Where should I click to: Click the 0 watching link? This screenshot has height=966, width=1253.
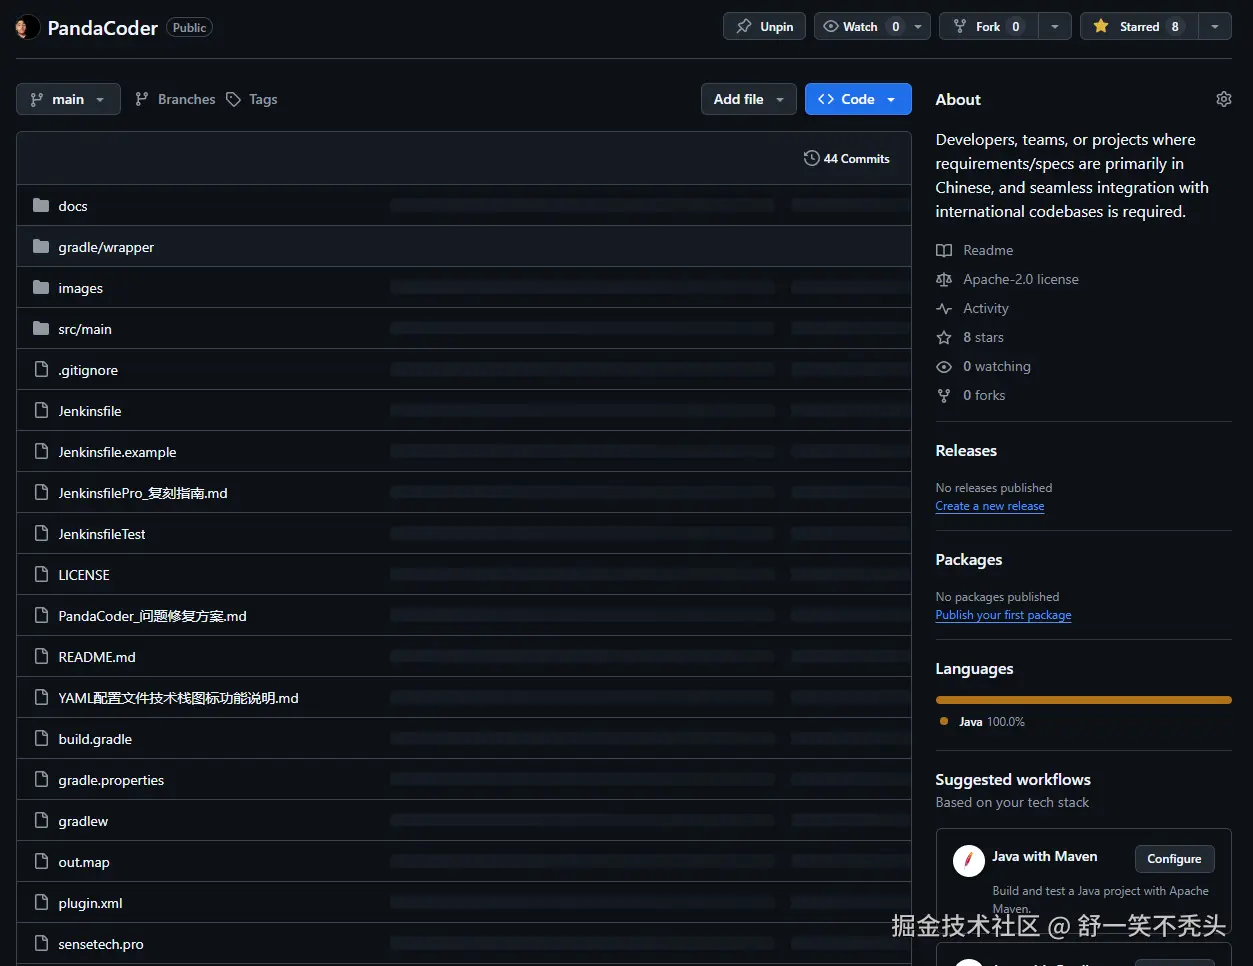tap(997, 366)
